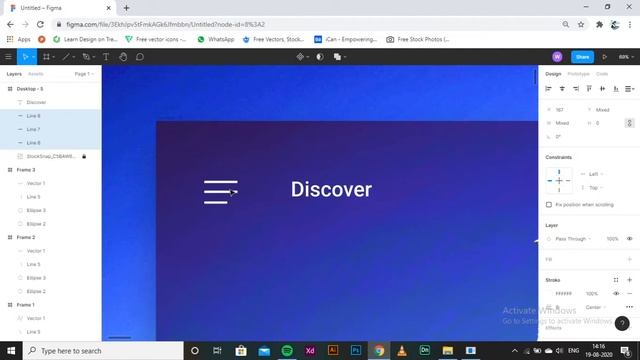This screenshot has height=360, width=640.
Task: Click the Present play icon
Action: 604,57
